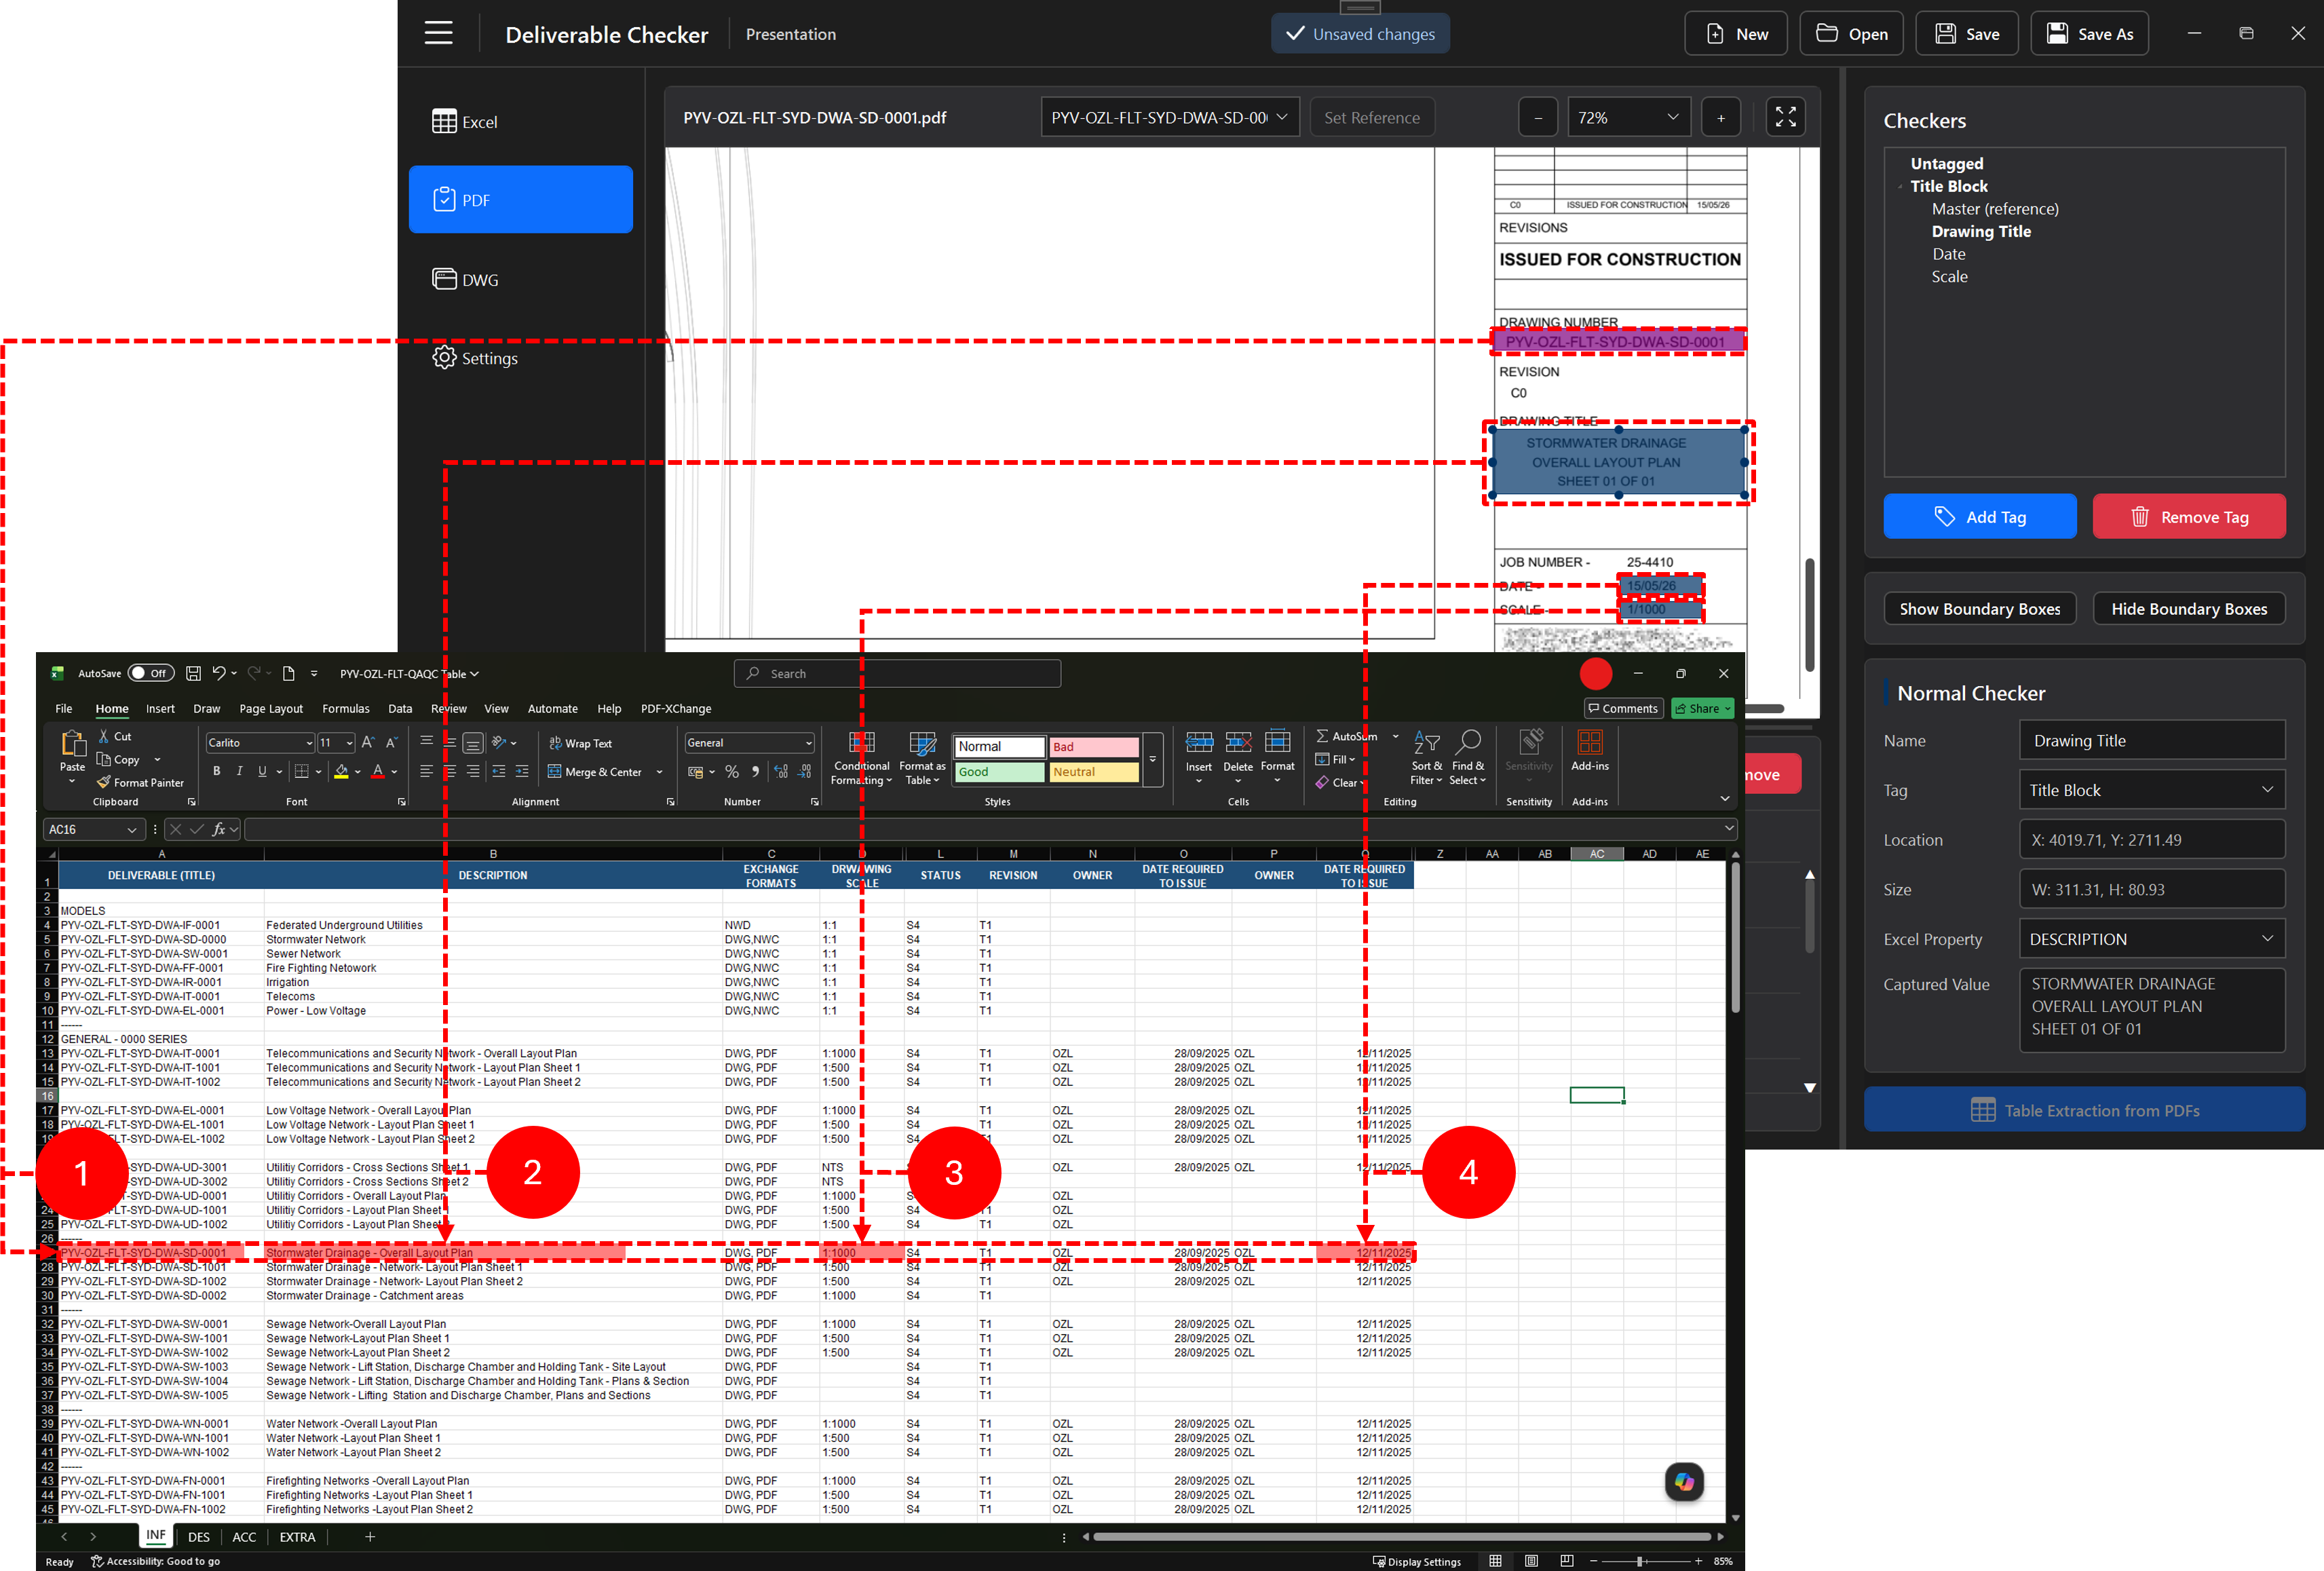Click the Save button in Deliverable Checker
Screen dimensions: 2324x1571
[1966, 34]
